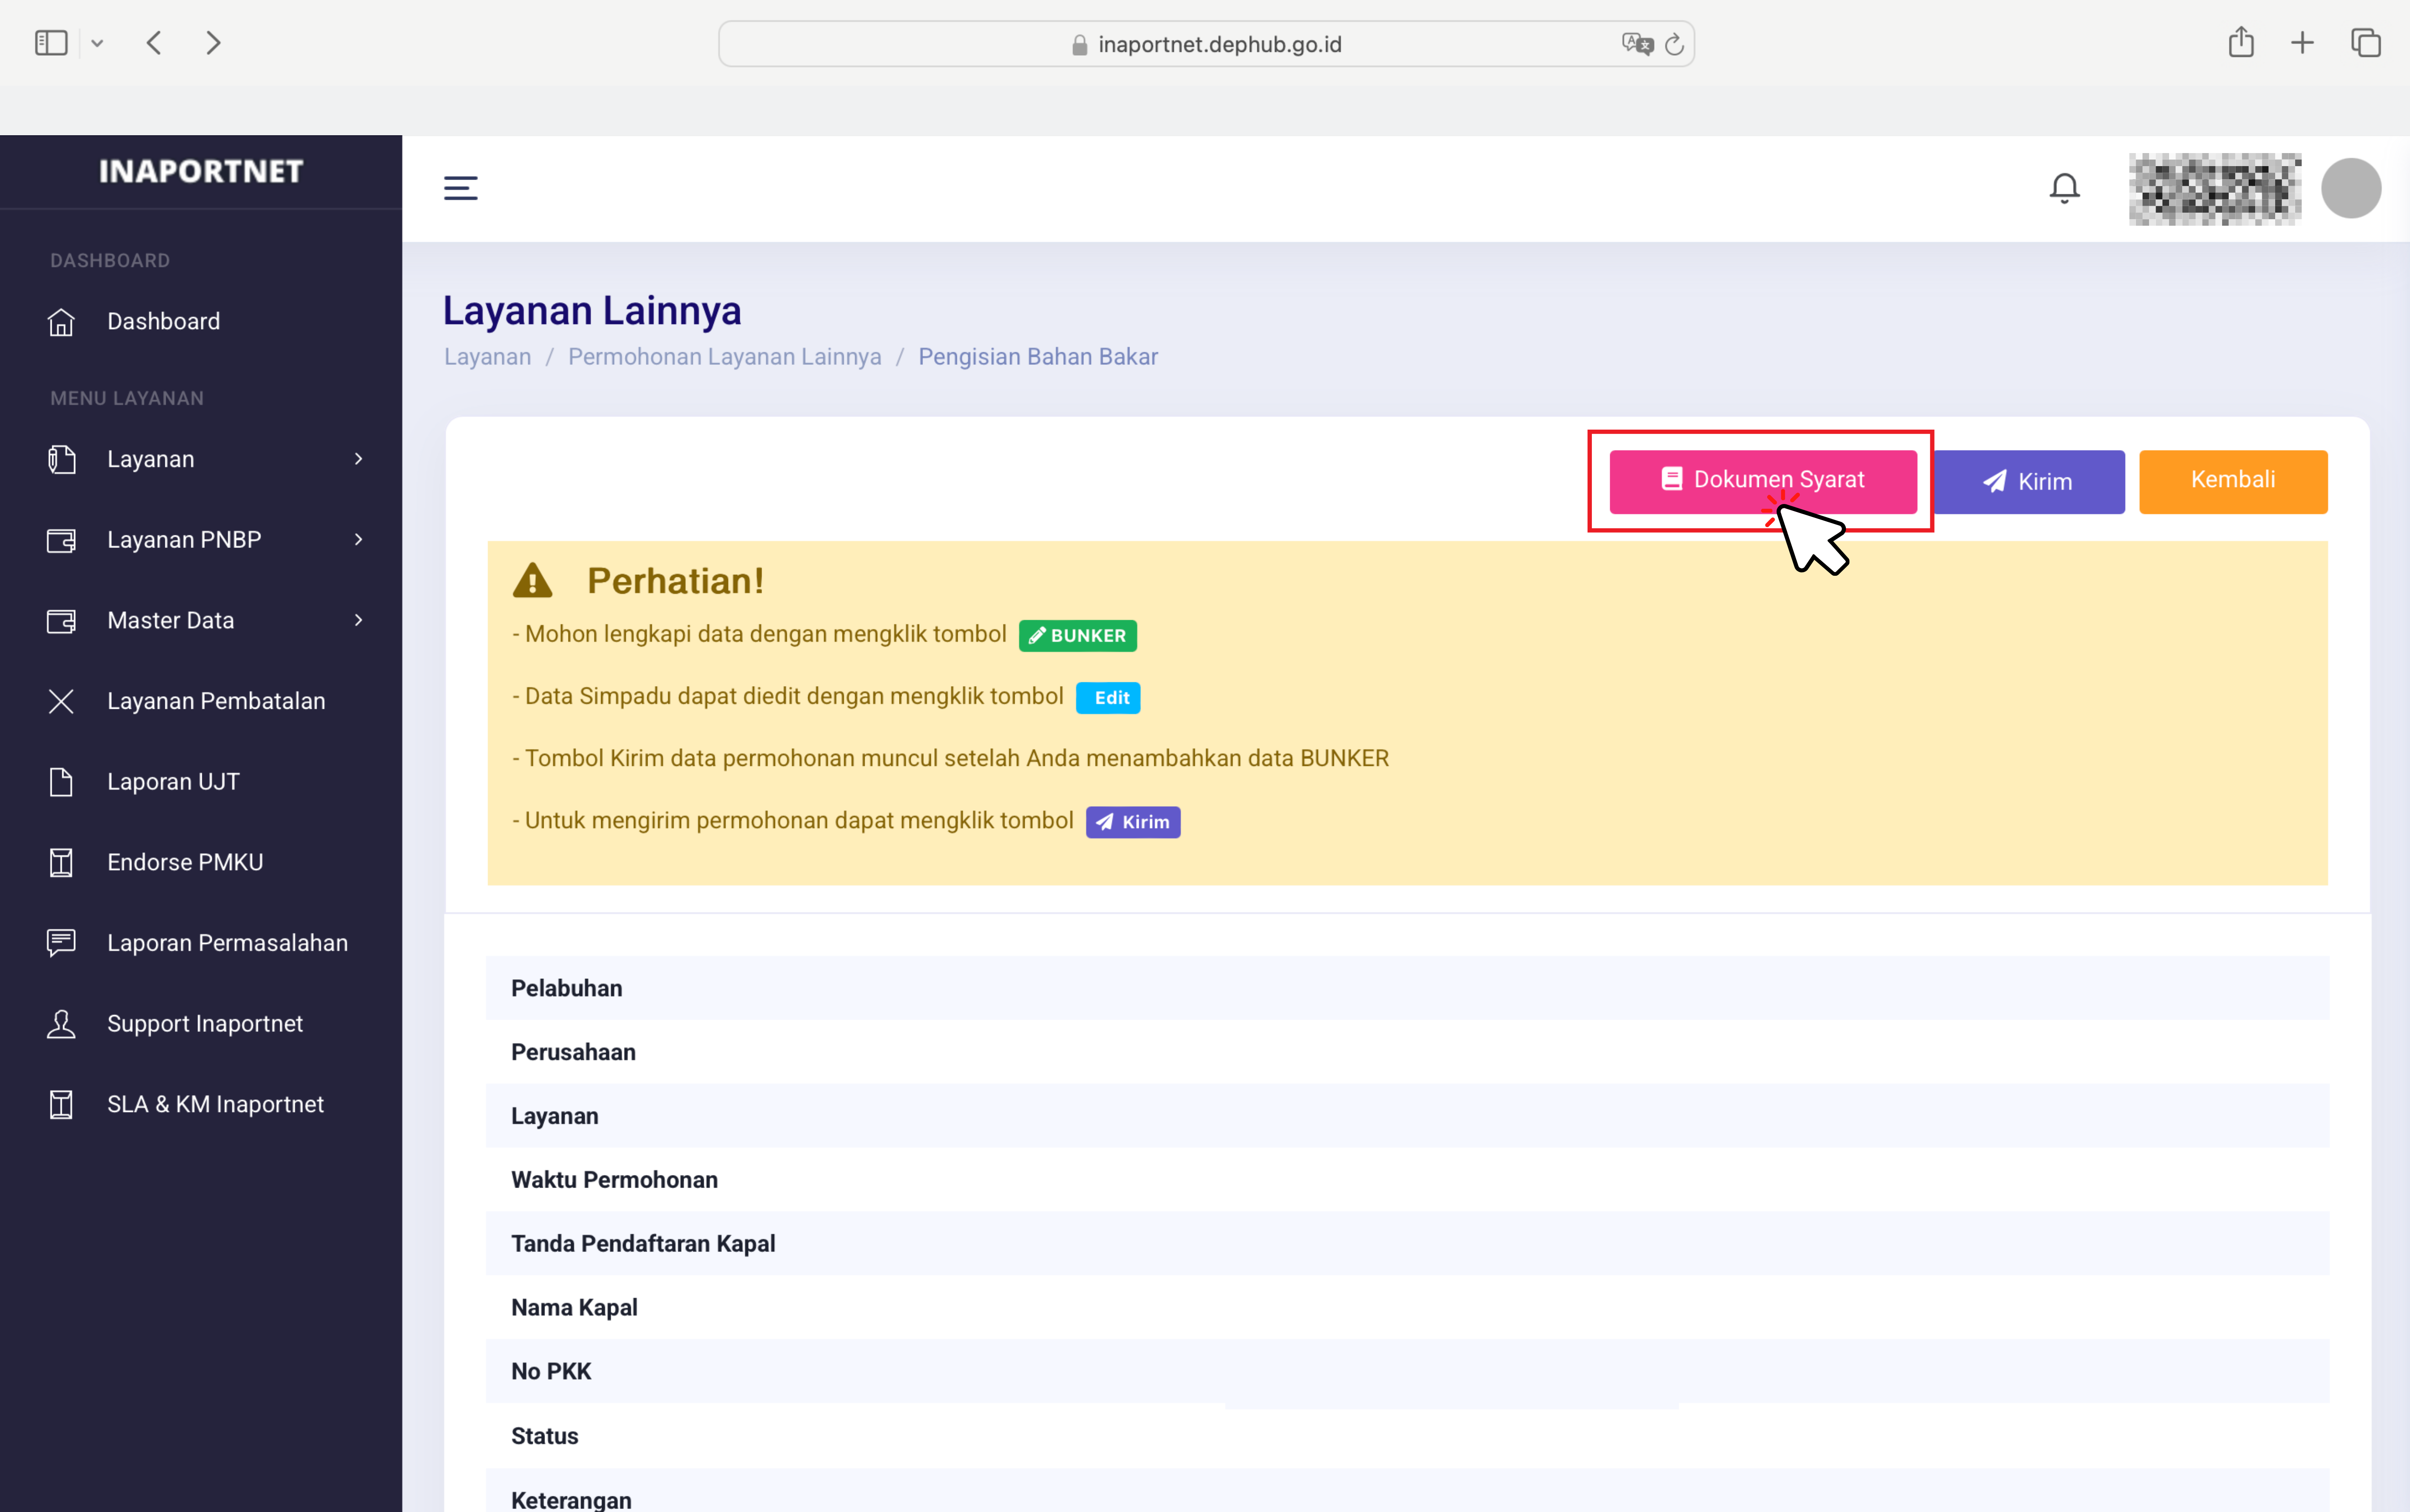Click the notification bell icon

pyautogui.click(x=2064, y=188)
